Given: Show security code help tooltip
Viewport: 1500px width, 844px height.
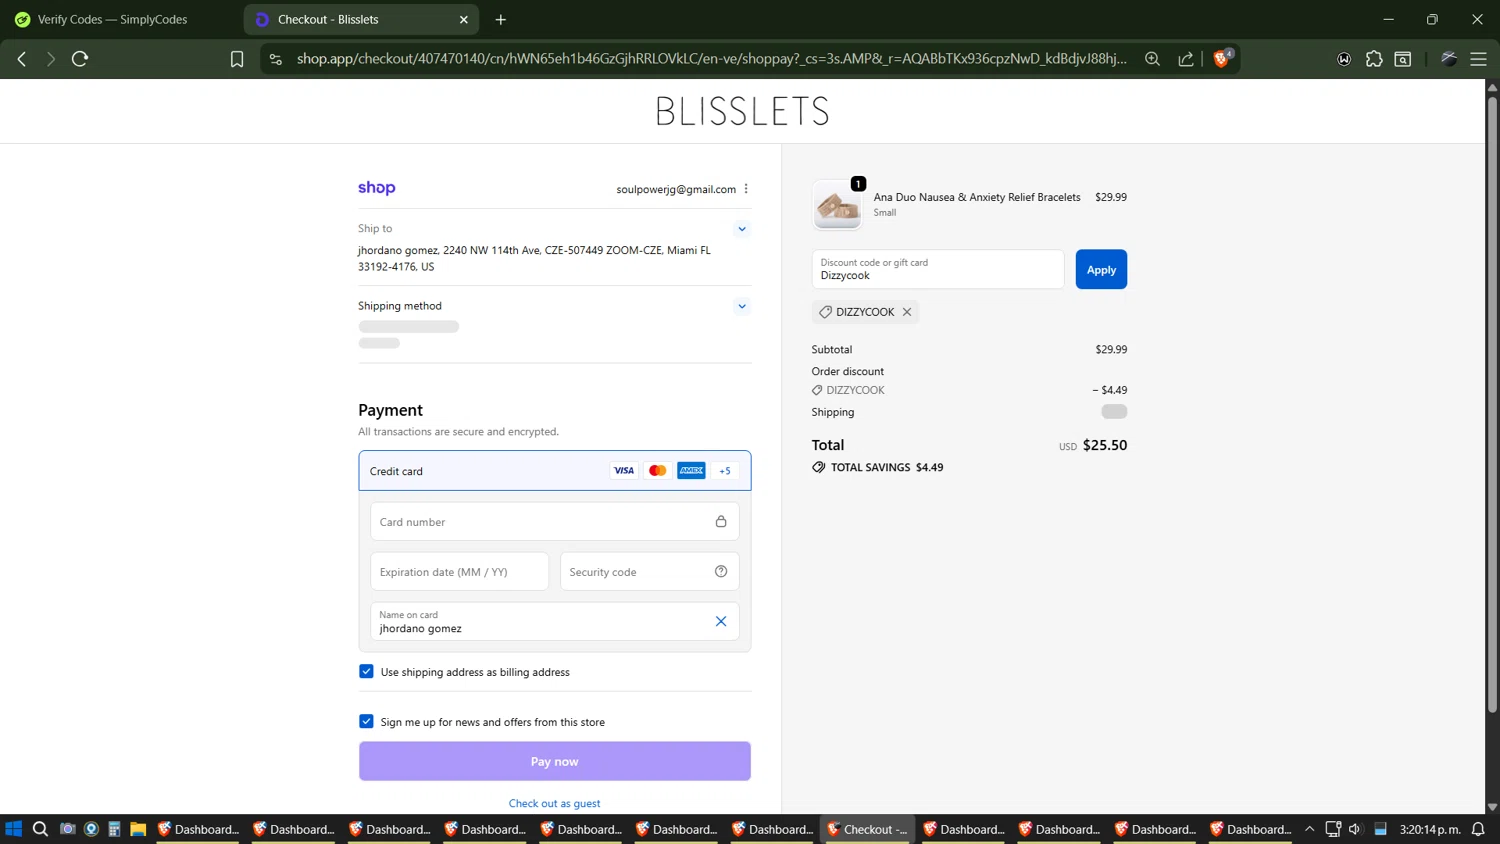Looking at the screenshot, I should click(721, 571).
